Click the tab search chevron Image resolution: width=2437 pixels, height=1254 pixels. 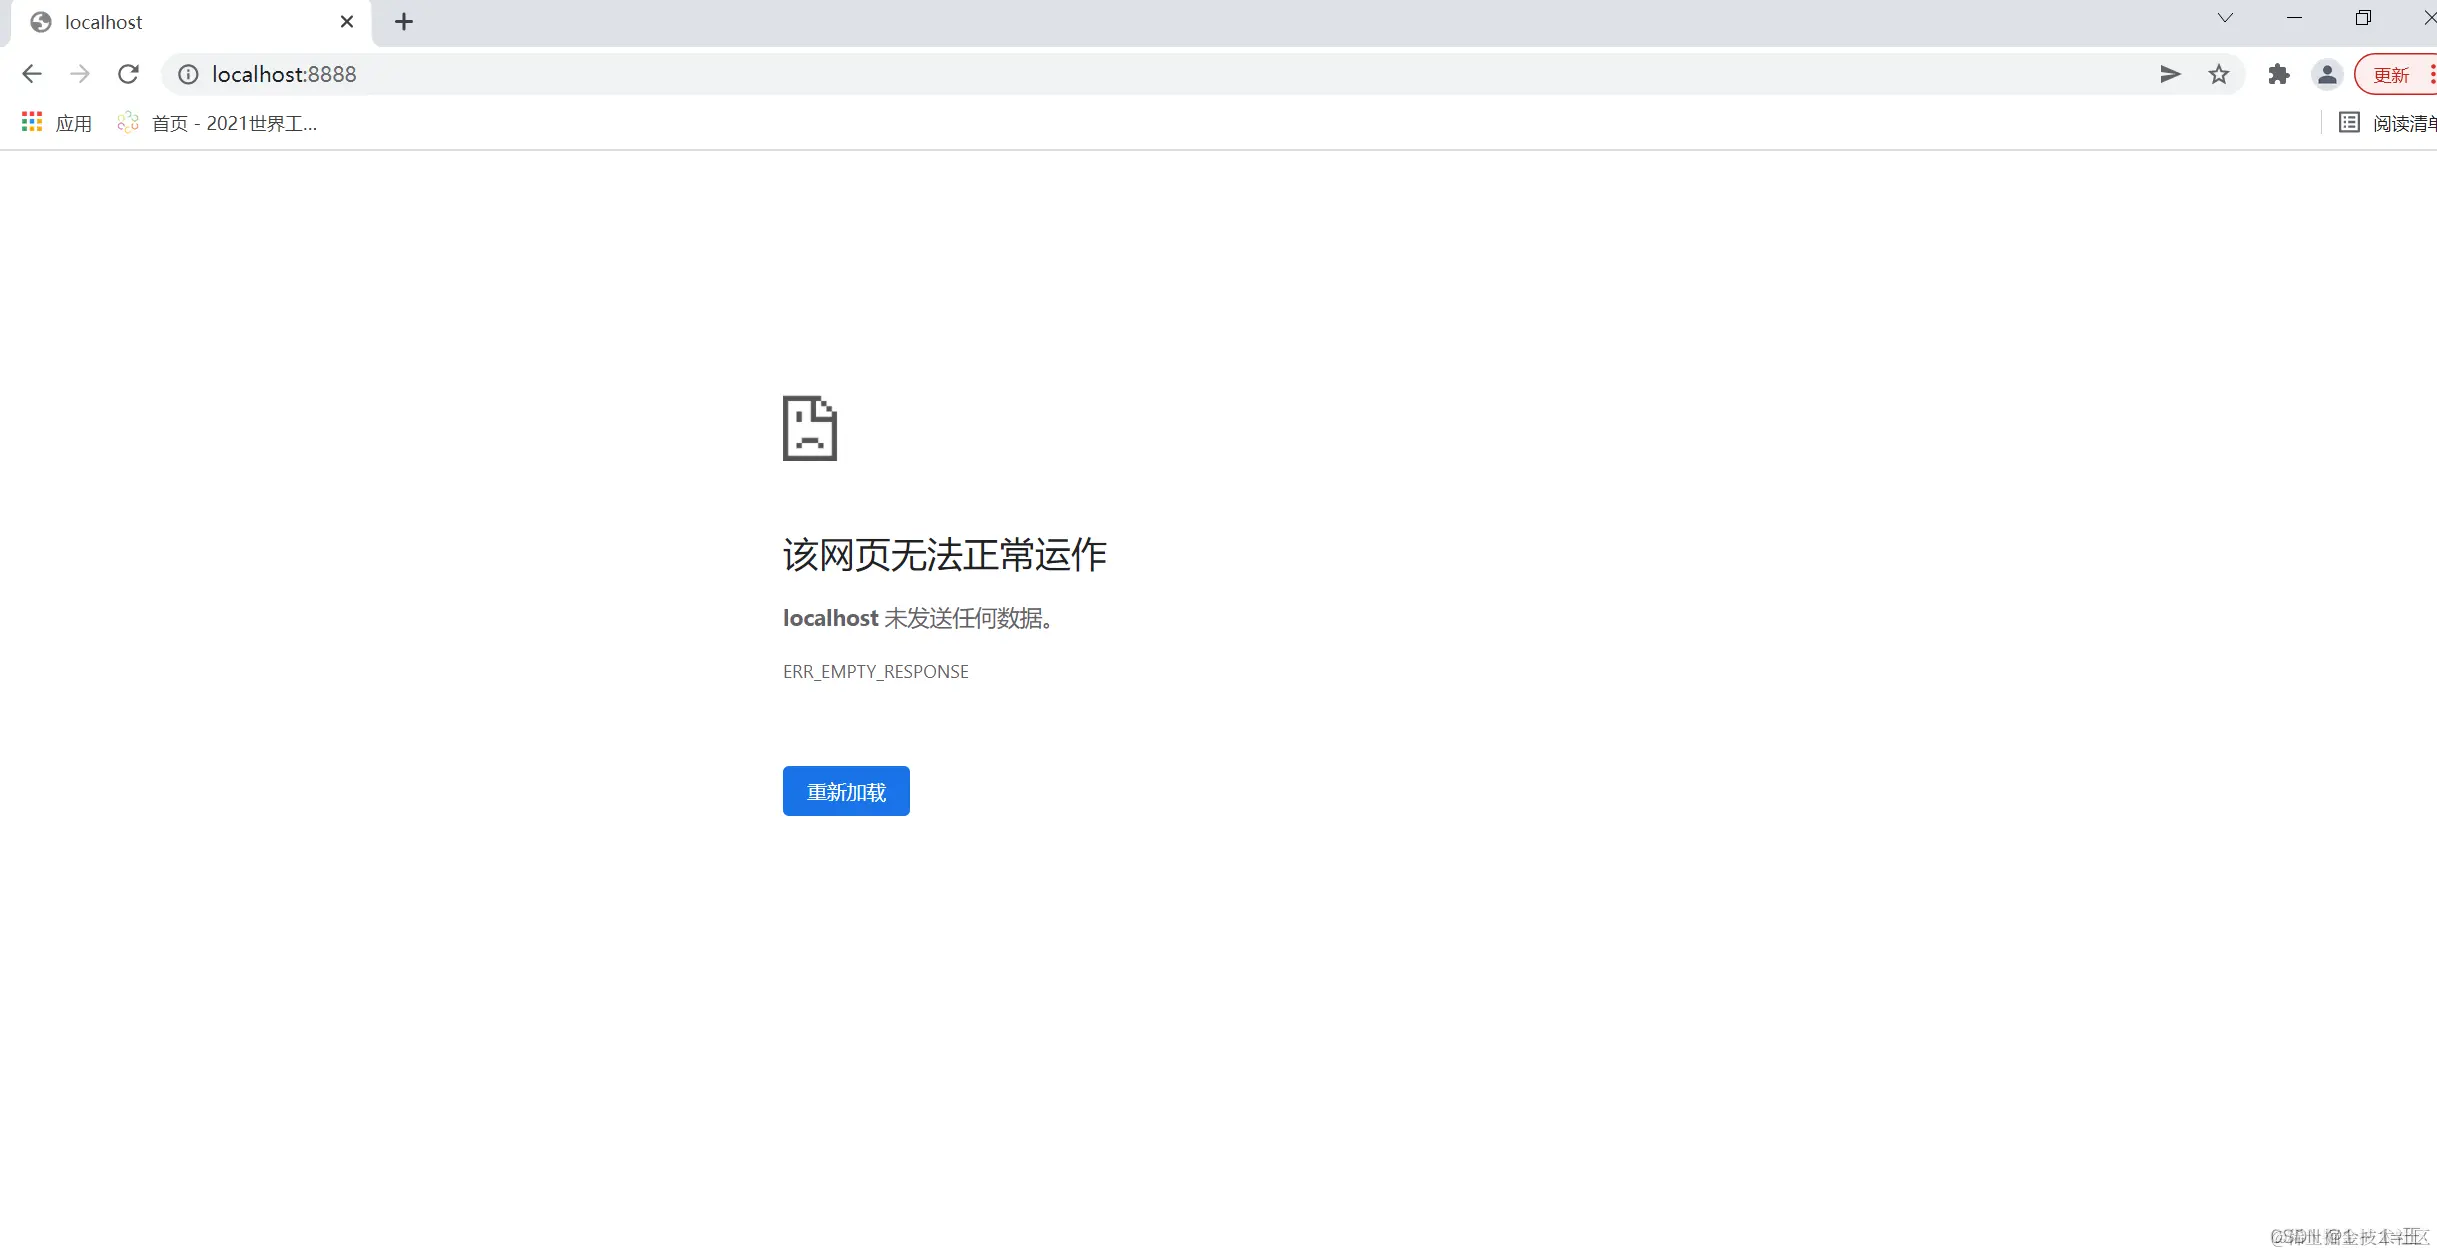pyautogui.click(x=2224, y=18)
